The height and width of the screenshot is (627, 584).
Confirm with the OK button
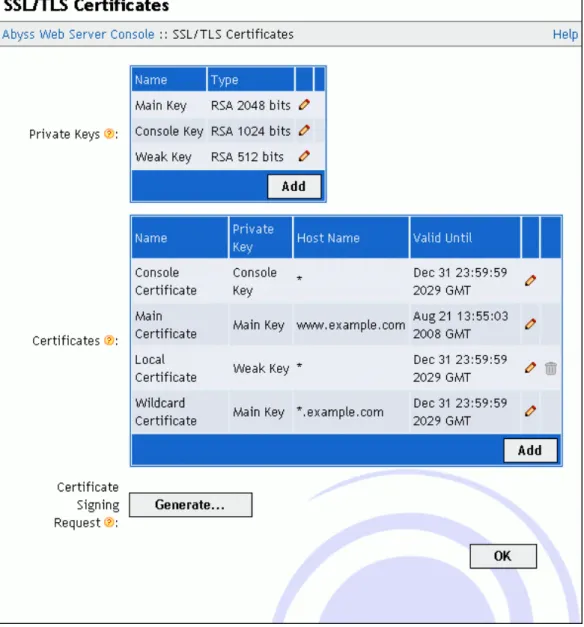[503, 556]
